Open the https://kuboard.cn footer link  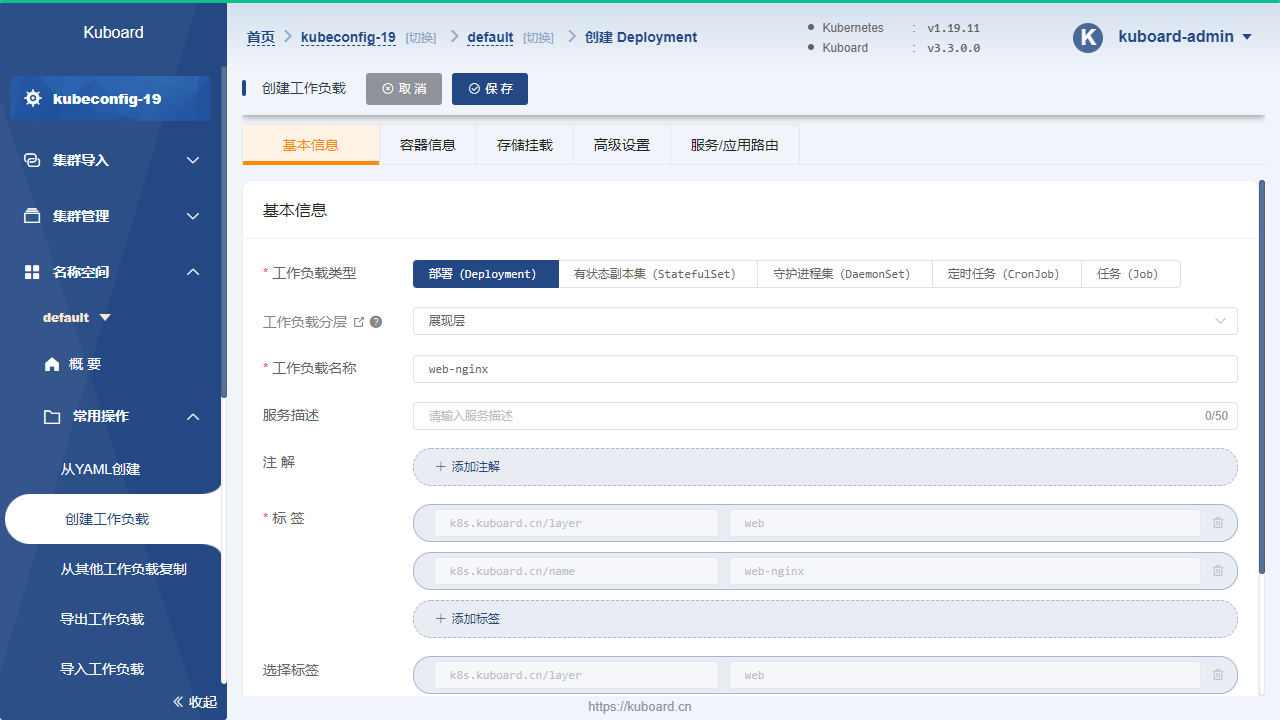(640, 706)
